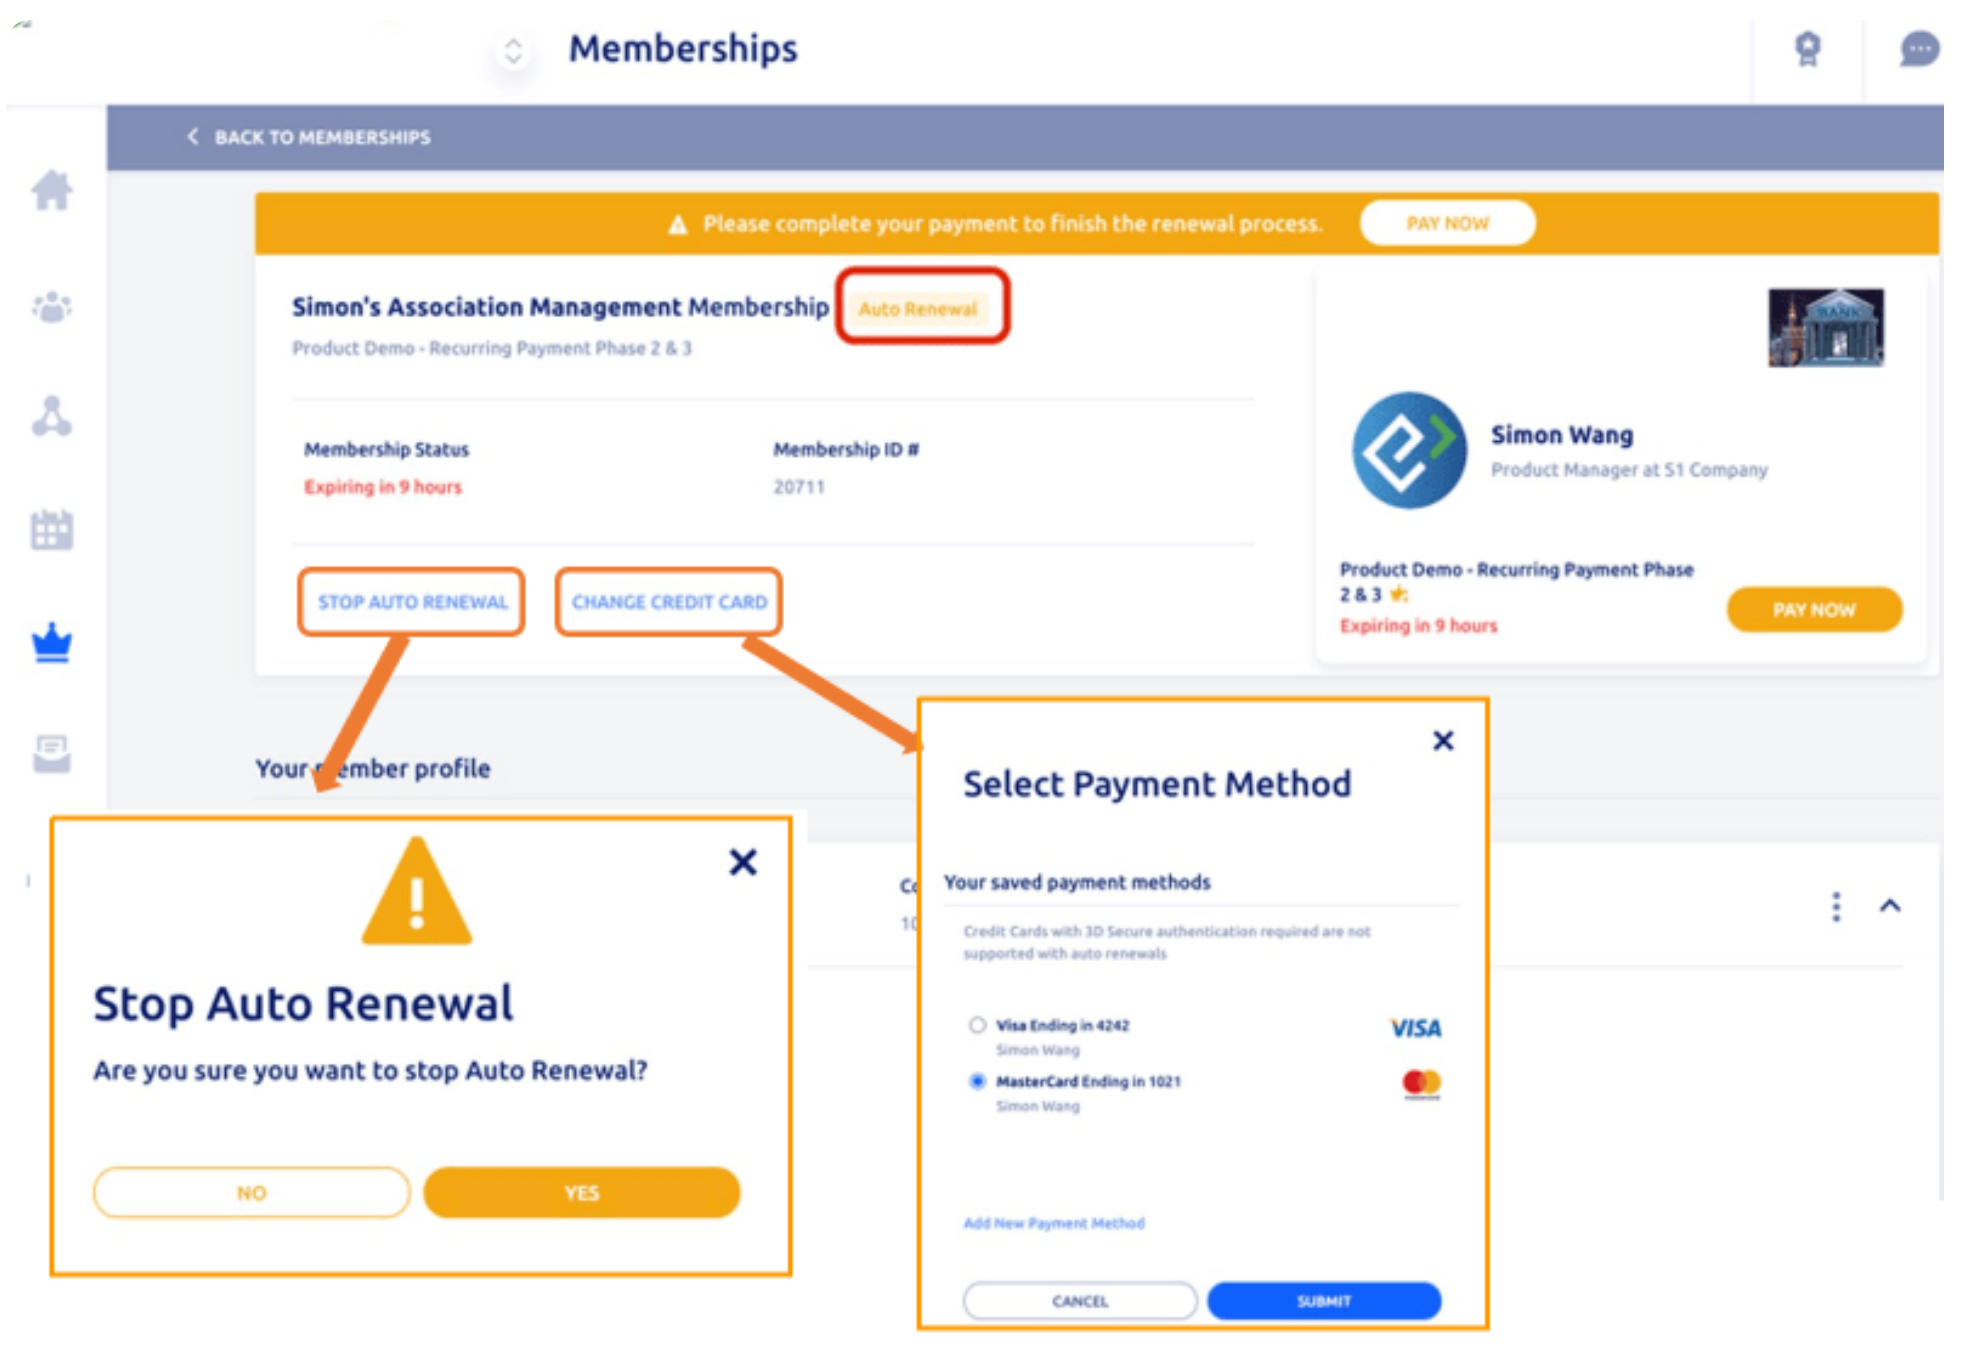Screen dimensions: 1966x1358
Task: Collapse the profile section with the chevron
Action: (1890, 906)
